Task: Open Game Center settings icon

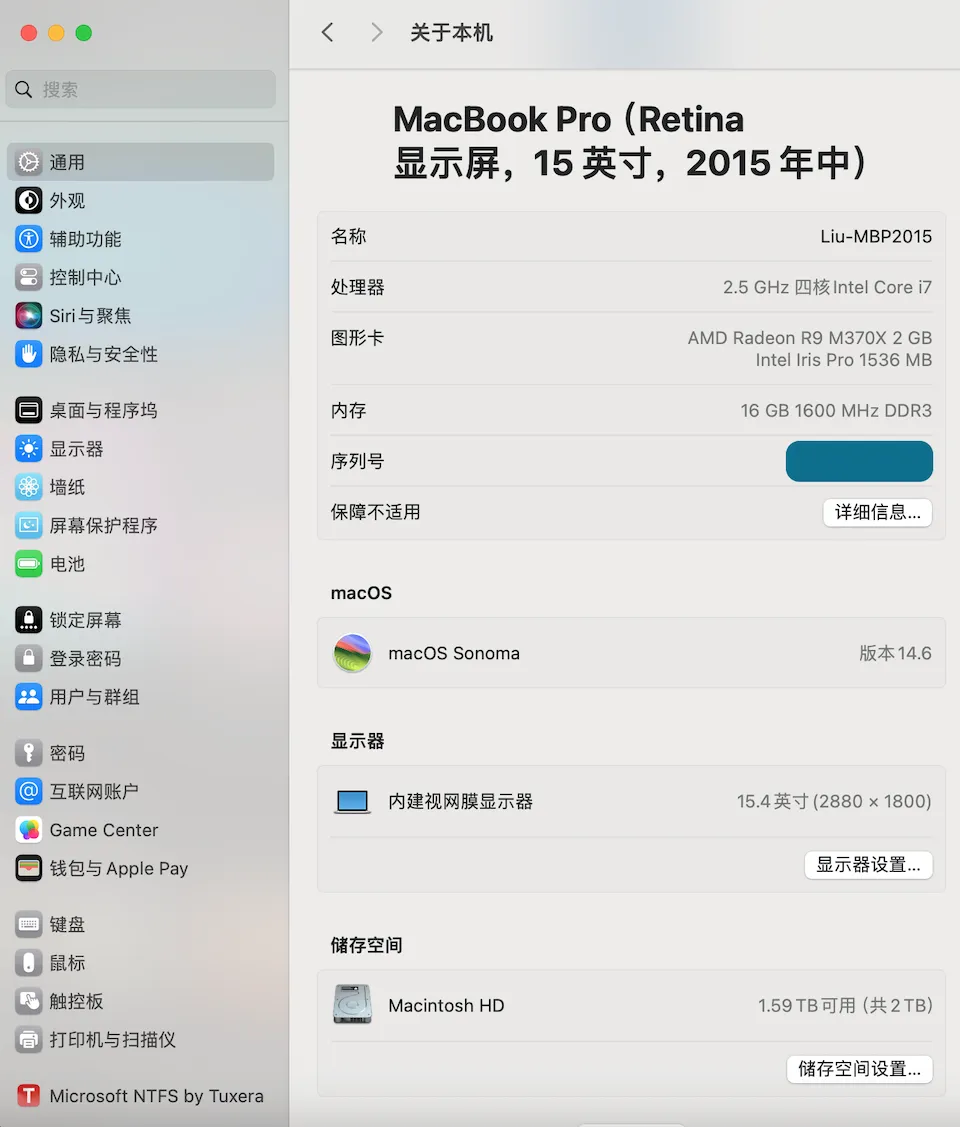Action: coord(27,830)
